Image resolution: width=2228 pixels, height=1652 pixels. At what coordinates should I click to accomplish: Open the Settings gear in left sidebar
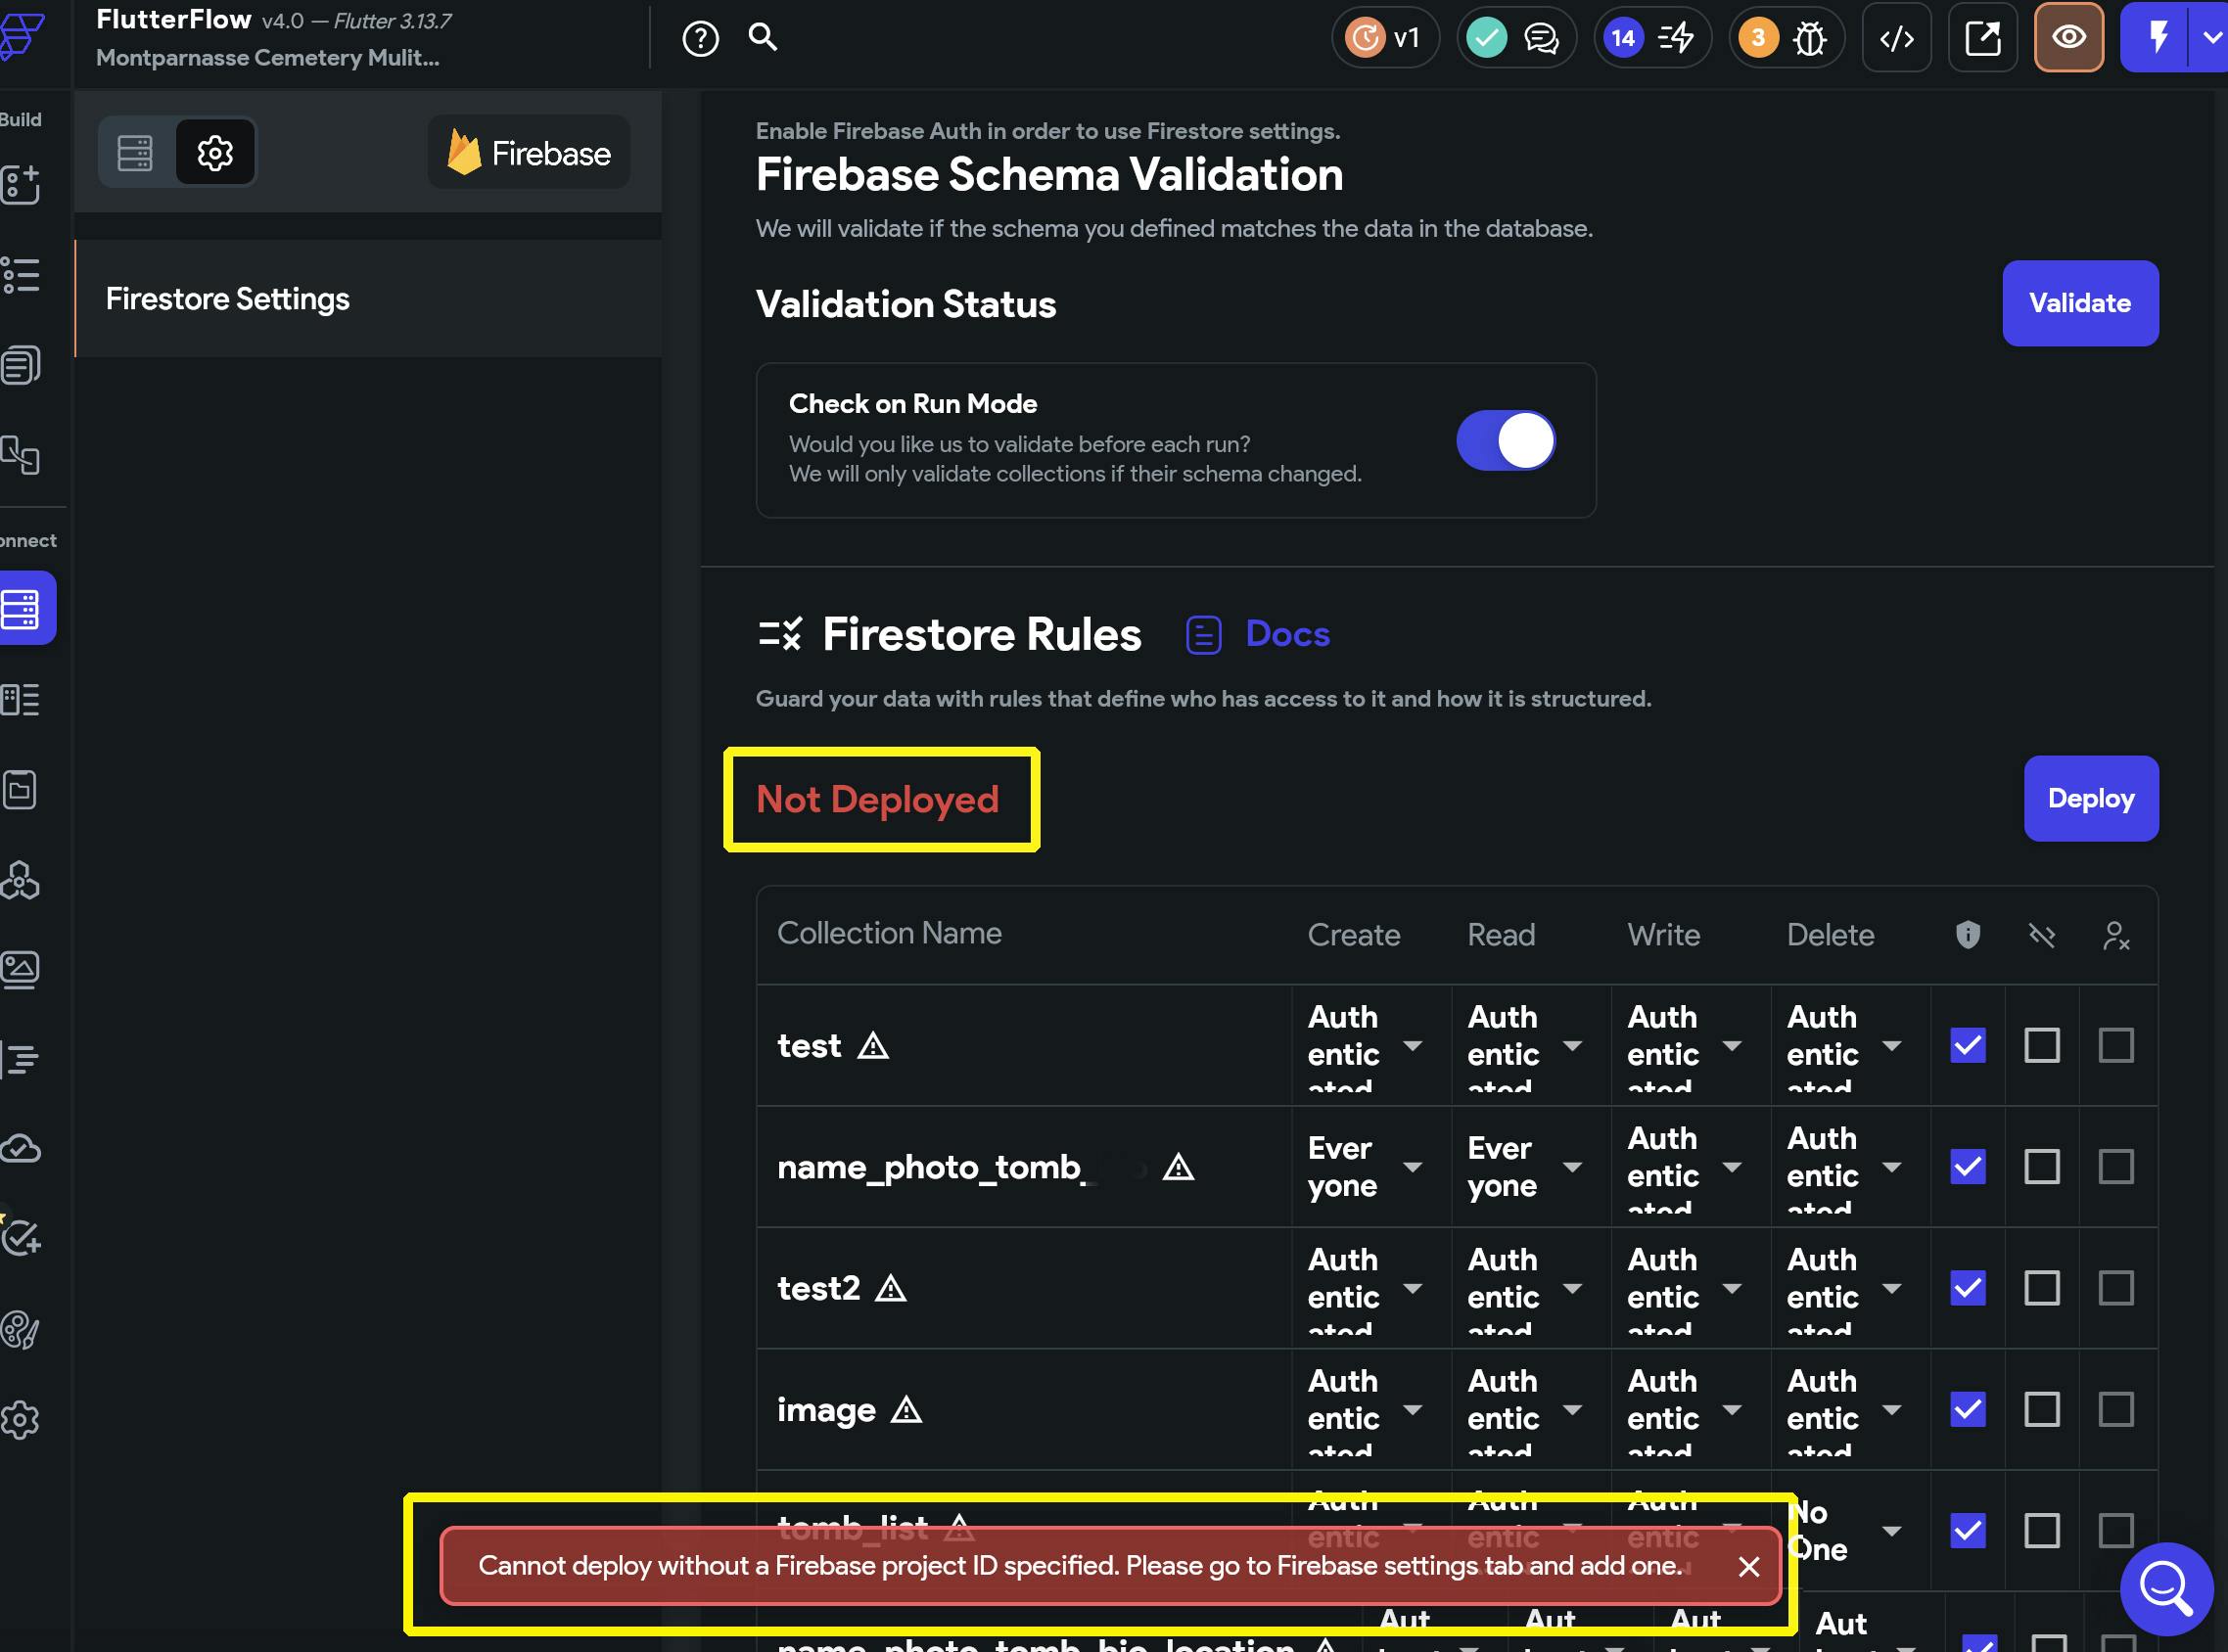(21, 1419)
